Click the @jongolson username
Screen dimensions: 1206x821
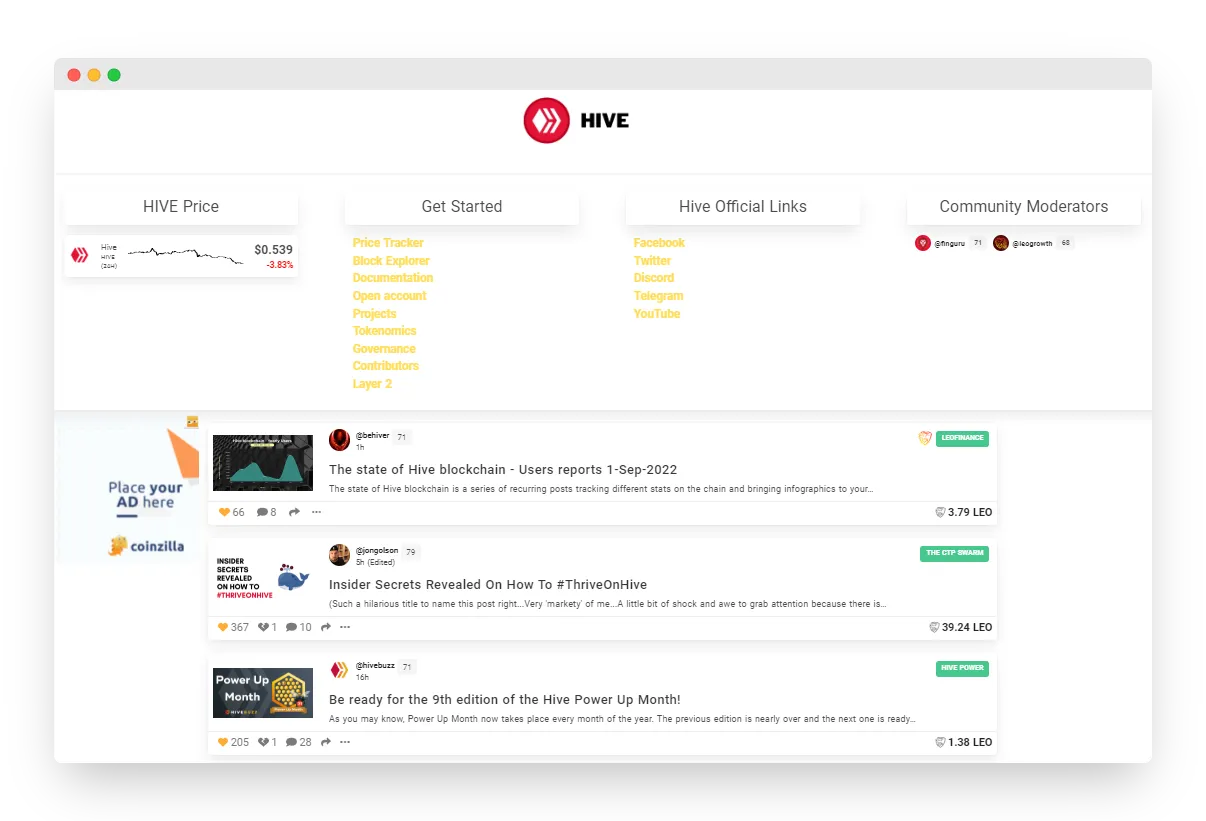point(377,551)
